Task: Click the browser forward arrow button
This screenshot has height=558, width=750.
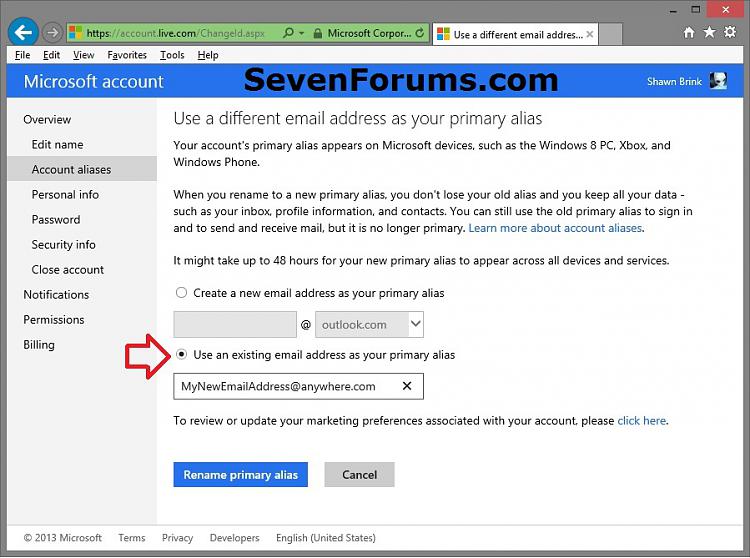Action: (x=52, y=33)
